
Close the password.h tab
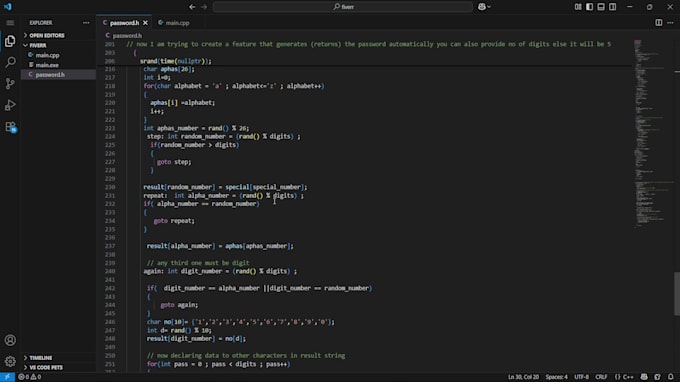pyautogui.click(x=145, y=23)
